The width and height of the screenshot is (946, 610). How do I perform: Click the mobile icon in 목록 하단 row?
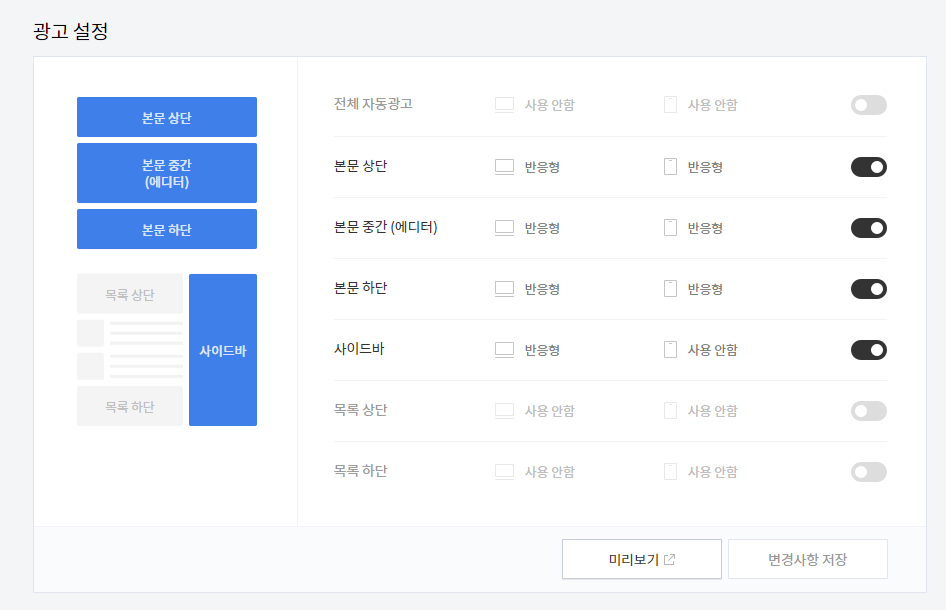point(670,471)
